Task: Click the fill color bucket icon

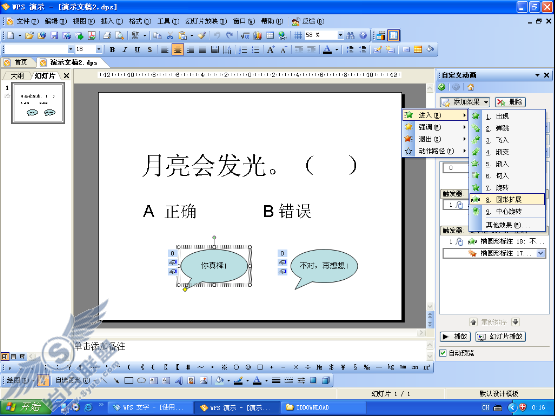Action: pos(219,381)
